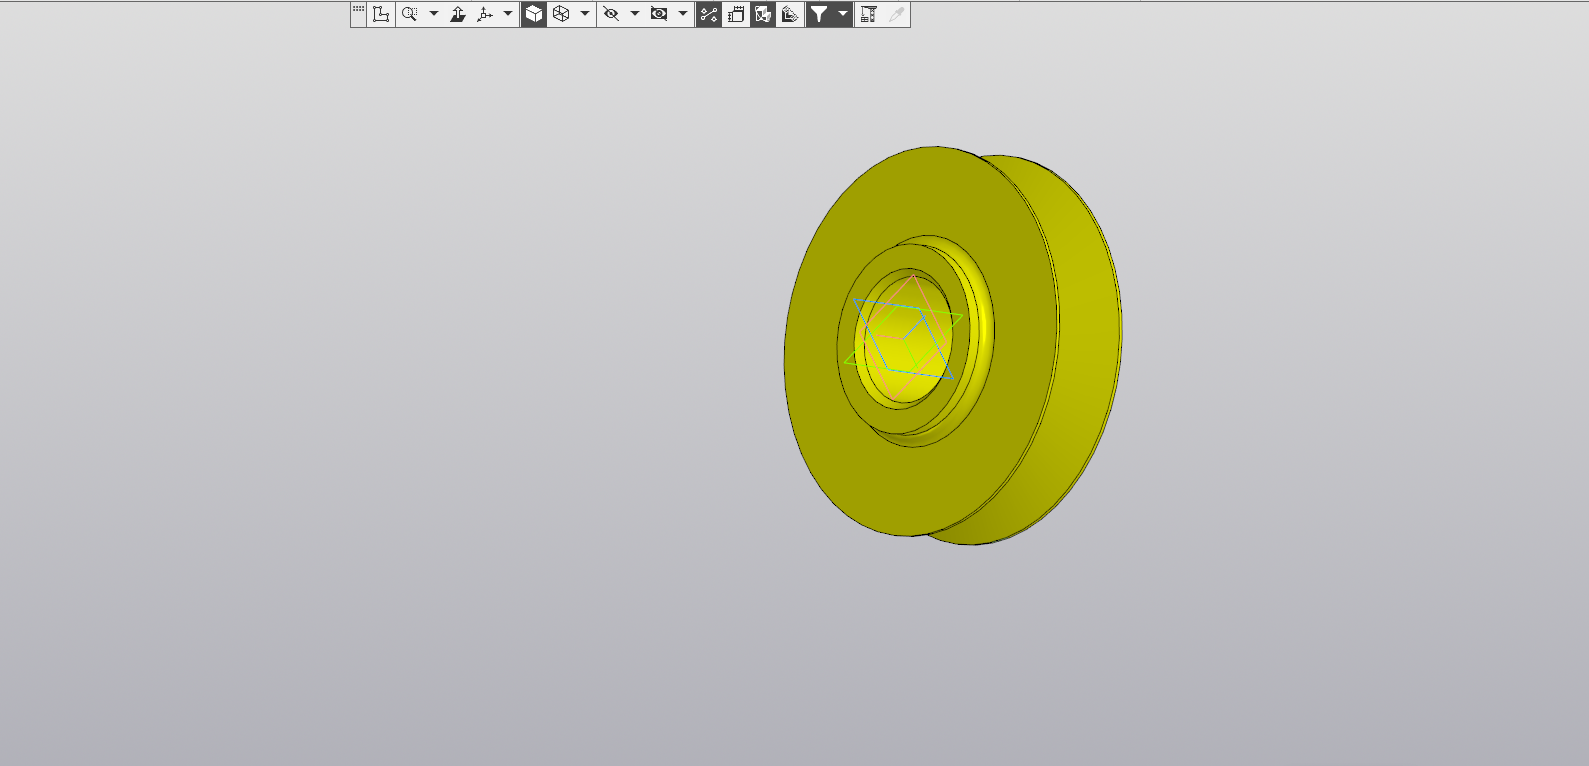This screenshot has height=766, width=1589.
Task: Click the layered drawing icon left of filter
Action: 790,14
